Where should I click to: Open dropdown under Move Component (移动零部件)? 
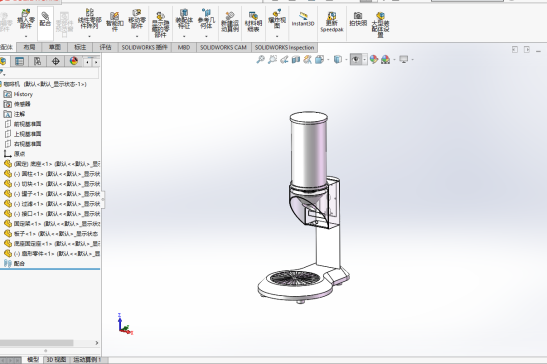pos(137,37)
